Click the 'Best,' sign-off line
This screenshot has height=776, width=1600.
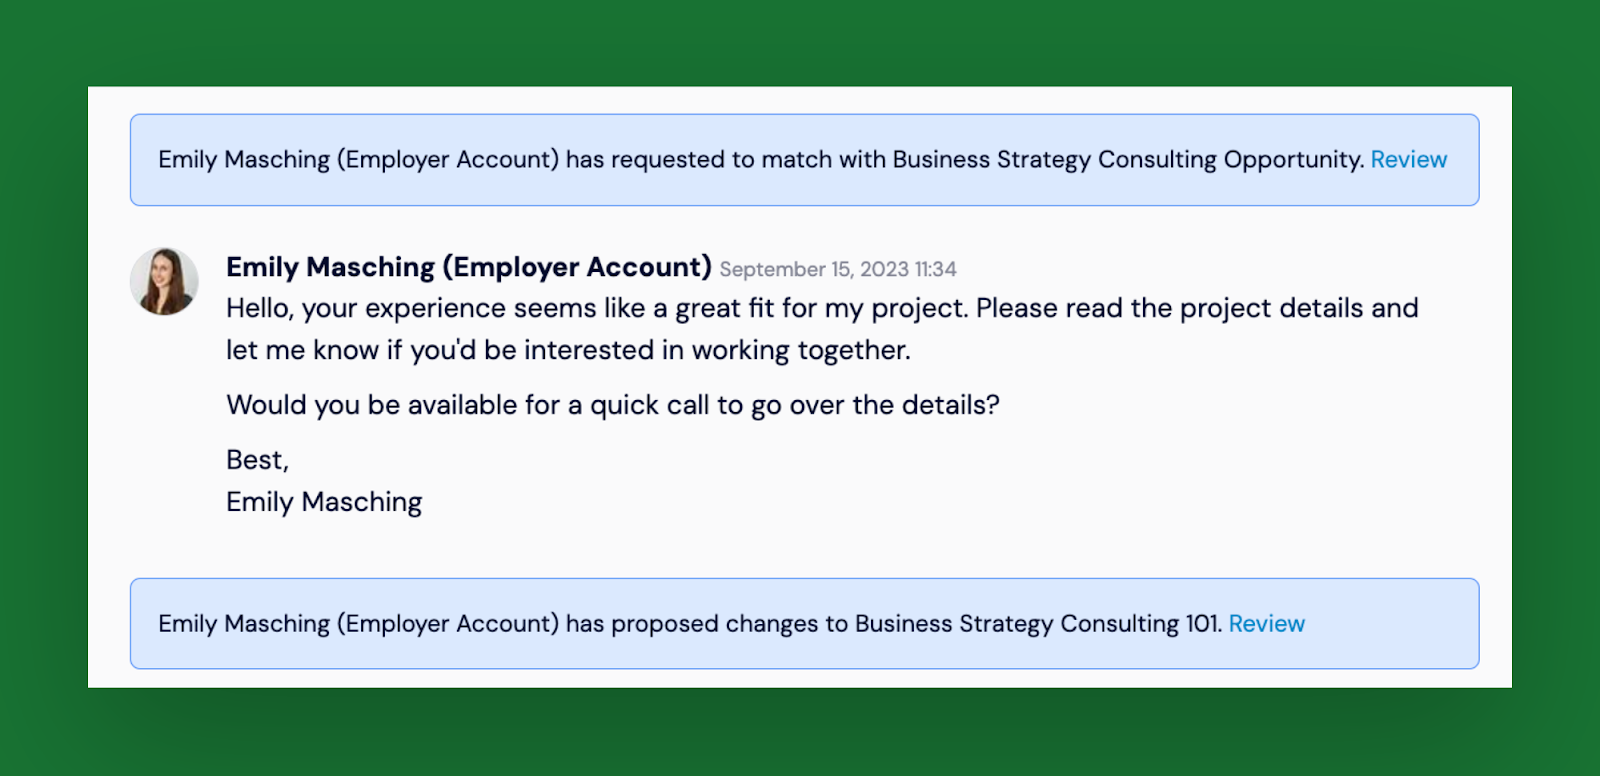click(x=257, y=460)
